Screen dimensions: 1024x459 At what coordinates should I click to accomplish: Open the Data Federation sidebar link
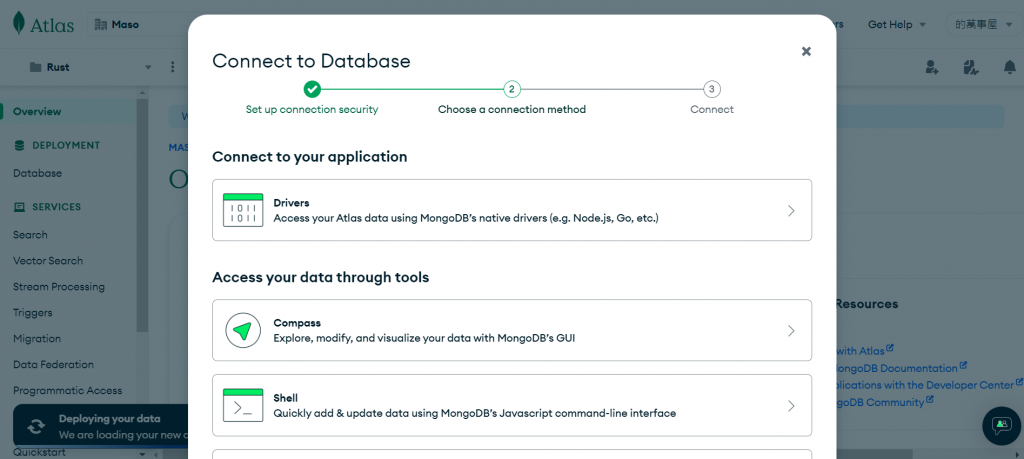pyautogui.click(x=53, y=365)
